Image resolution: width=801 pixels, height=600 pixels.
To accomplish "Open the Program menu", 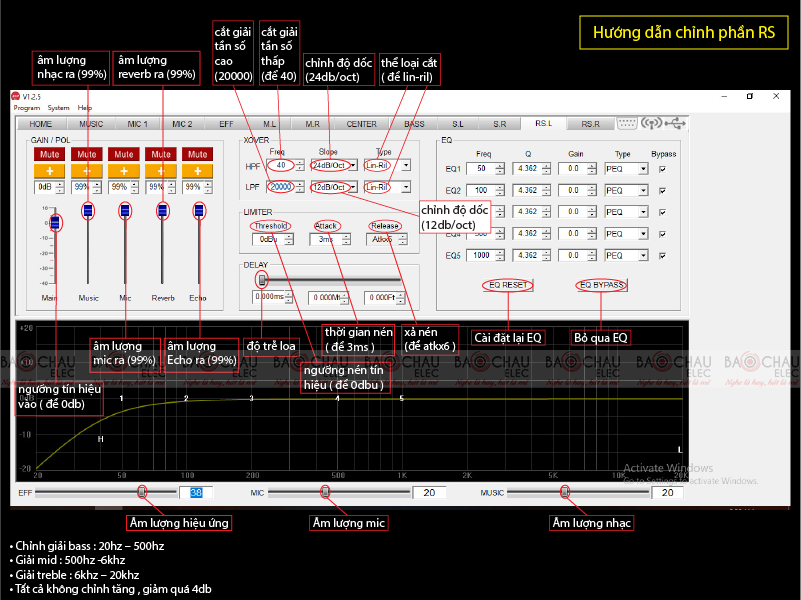I will coord(27,108).
